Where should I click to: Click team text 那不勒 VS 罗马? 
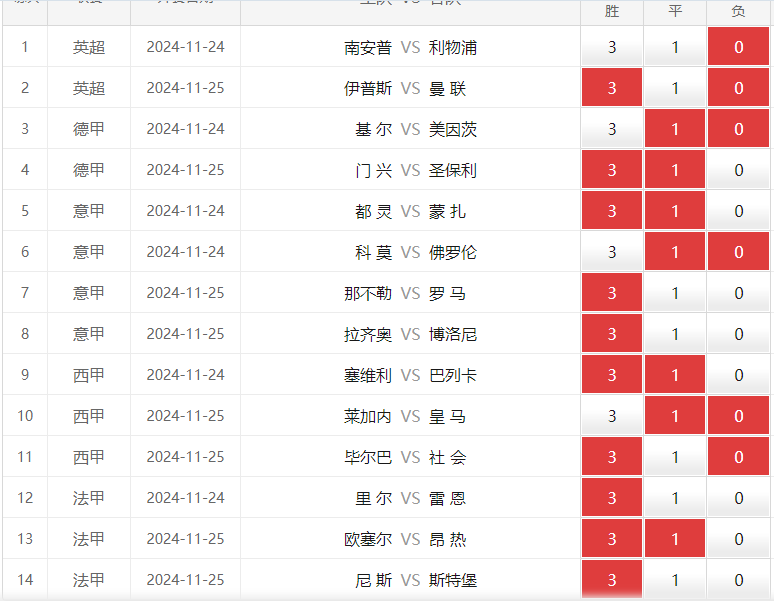click(x=405, y=293)
